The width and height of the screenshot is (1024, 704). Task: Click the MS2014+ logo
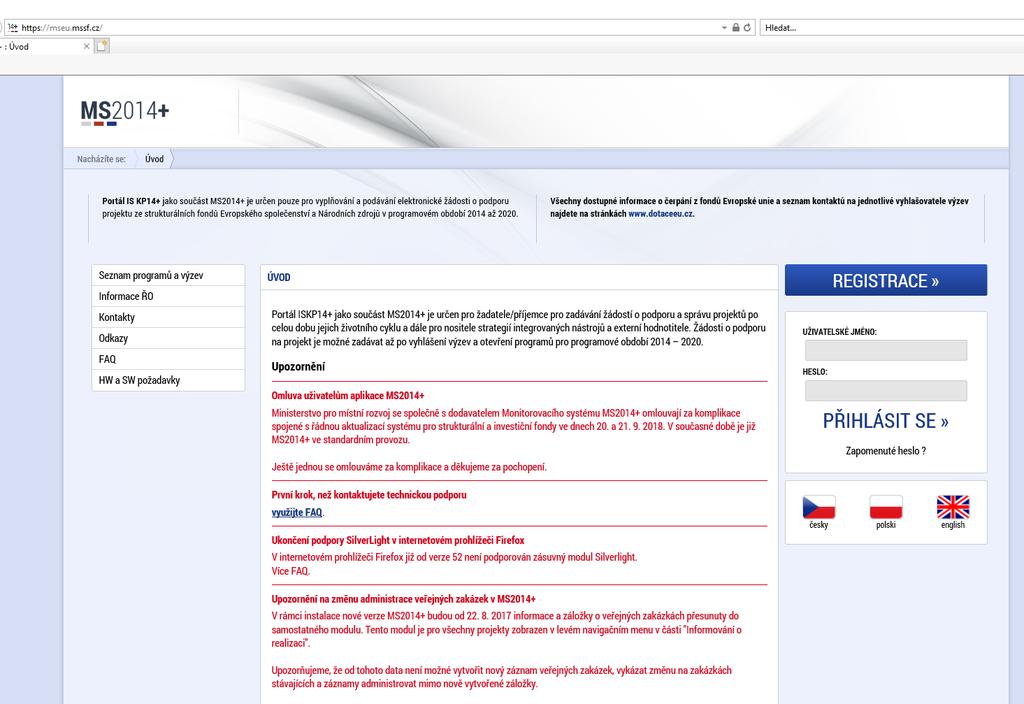125,112
